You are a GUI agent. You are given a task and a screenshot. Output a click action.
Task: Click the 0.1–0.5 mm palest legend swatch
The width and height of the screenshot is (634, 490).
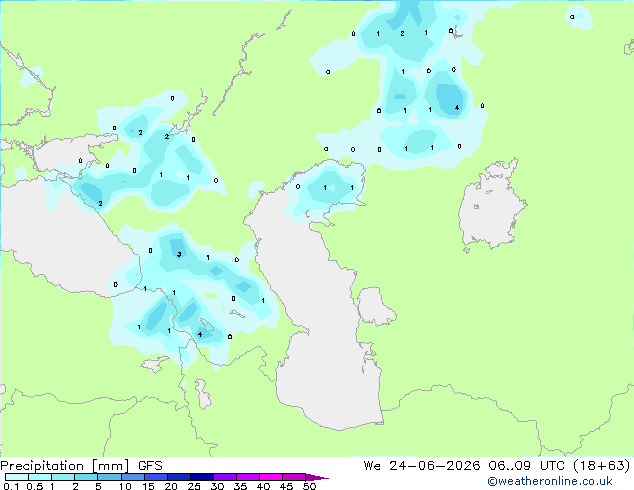pos(17,477)
